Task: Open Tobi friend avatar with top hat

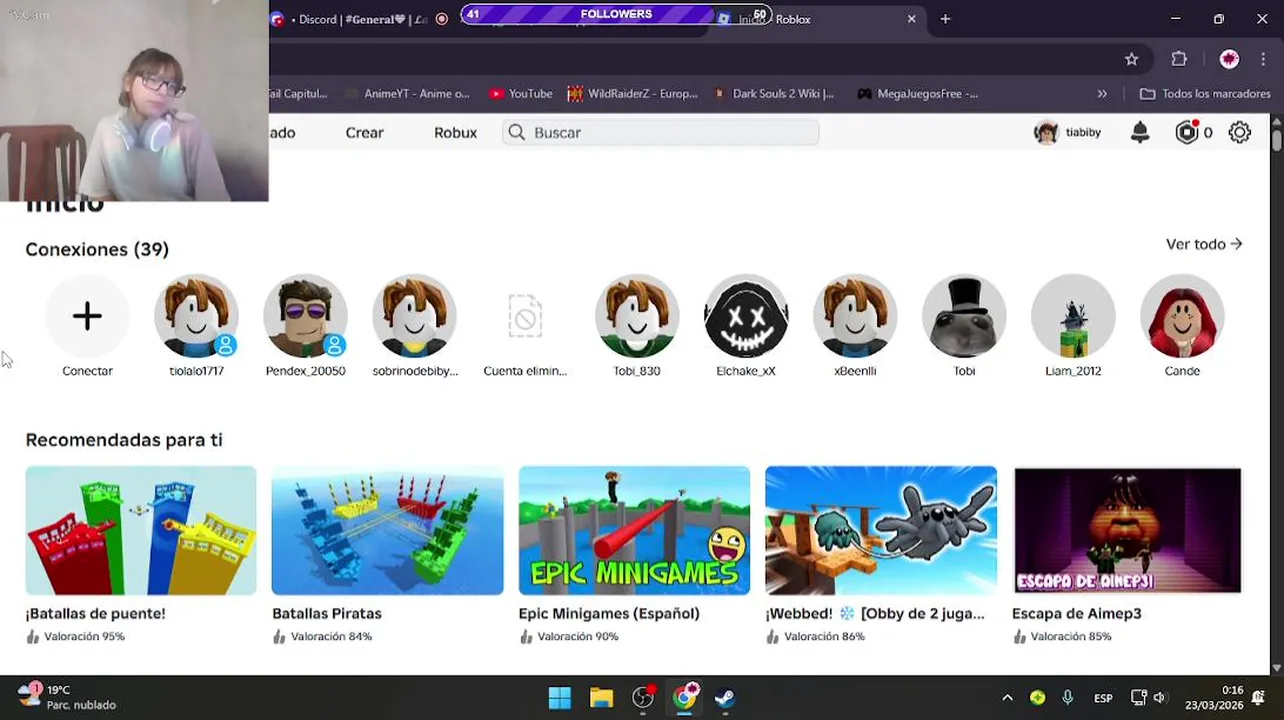Action: (x=964, y=316)
